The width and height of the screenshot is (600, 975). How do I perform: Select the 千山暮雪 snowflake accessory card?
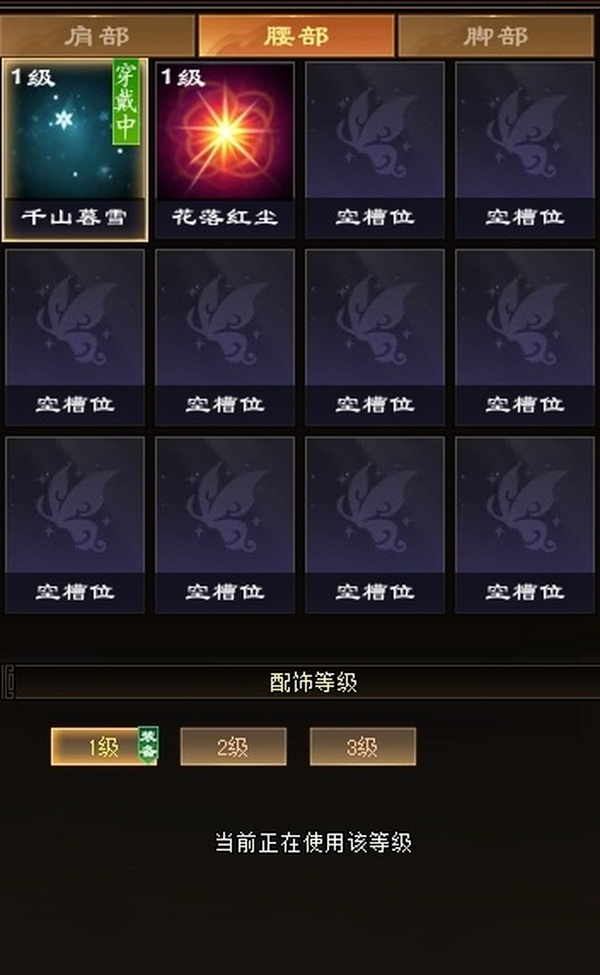pyautogui.click(x=75, y=150)
